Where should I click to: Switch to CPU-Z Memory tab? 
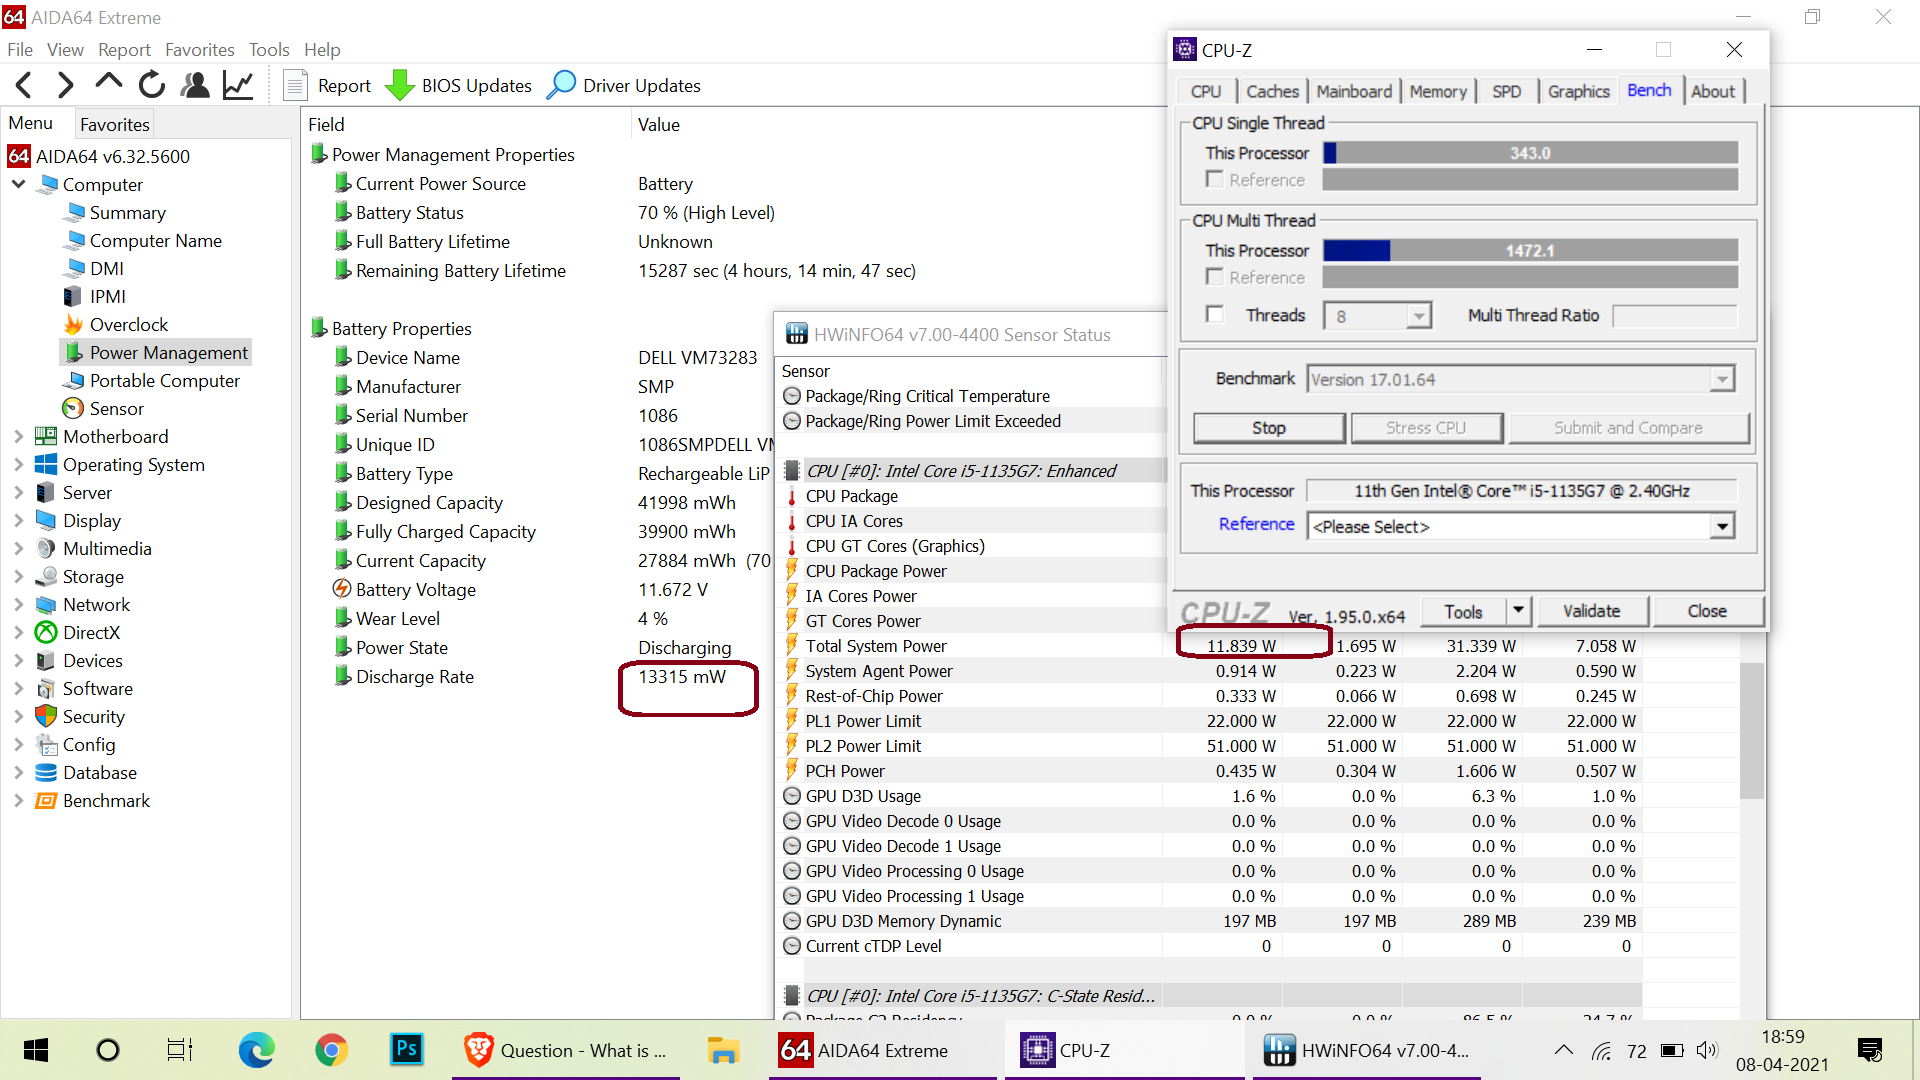click(1438, 91)
